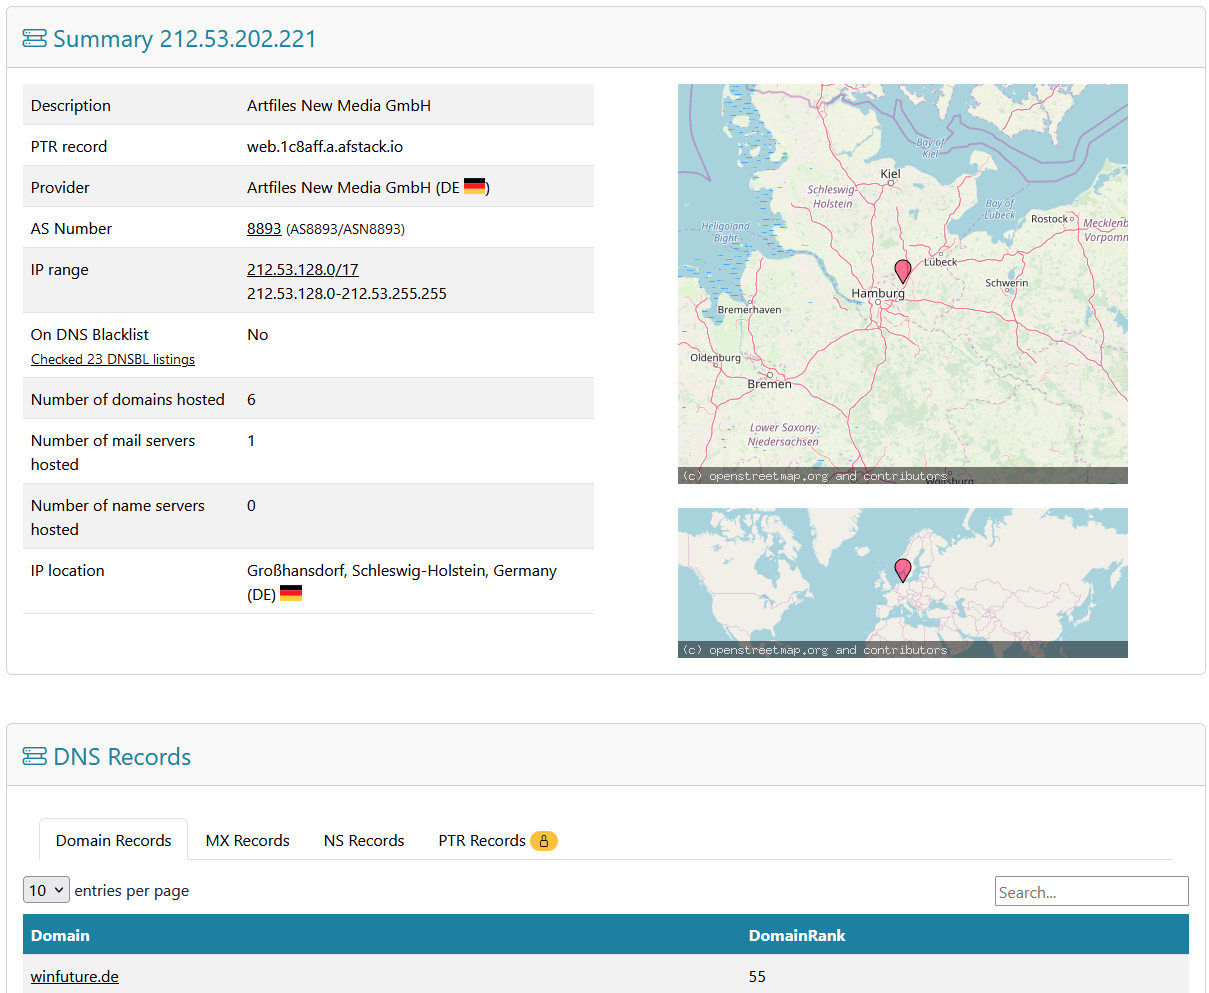
Task: Click the On DNS Blacklist value No
Action: tap(258, 335)
